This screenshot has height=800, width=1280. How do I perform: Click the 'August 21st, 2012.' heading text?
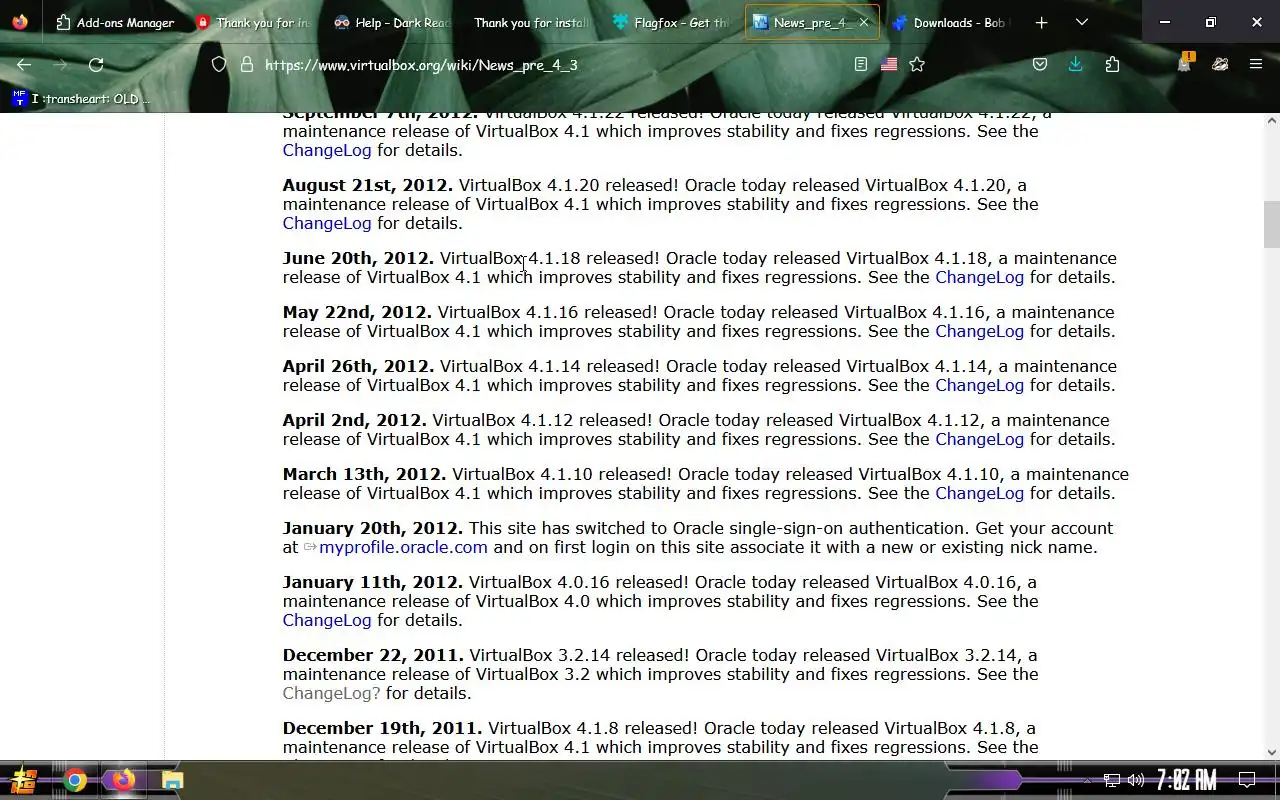368,185
